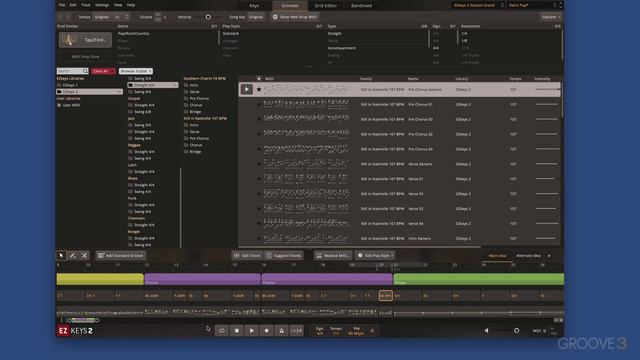Viewport: 640px width, 360px height.
Task: Select Accompaniment type filter
Action: pyautogui.click(x=342, y=48)
